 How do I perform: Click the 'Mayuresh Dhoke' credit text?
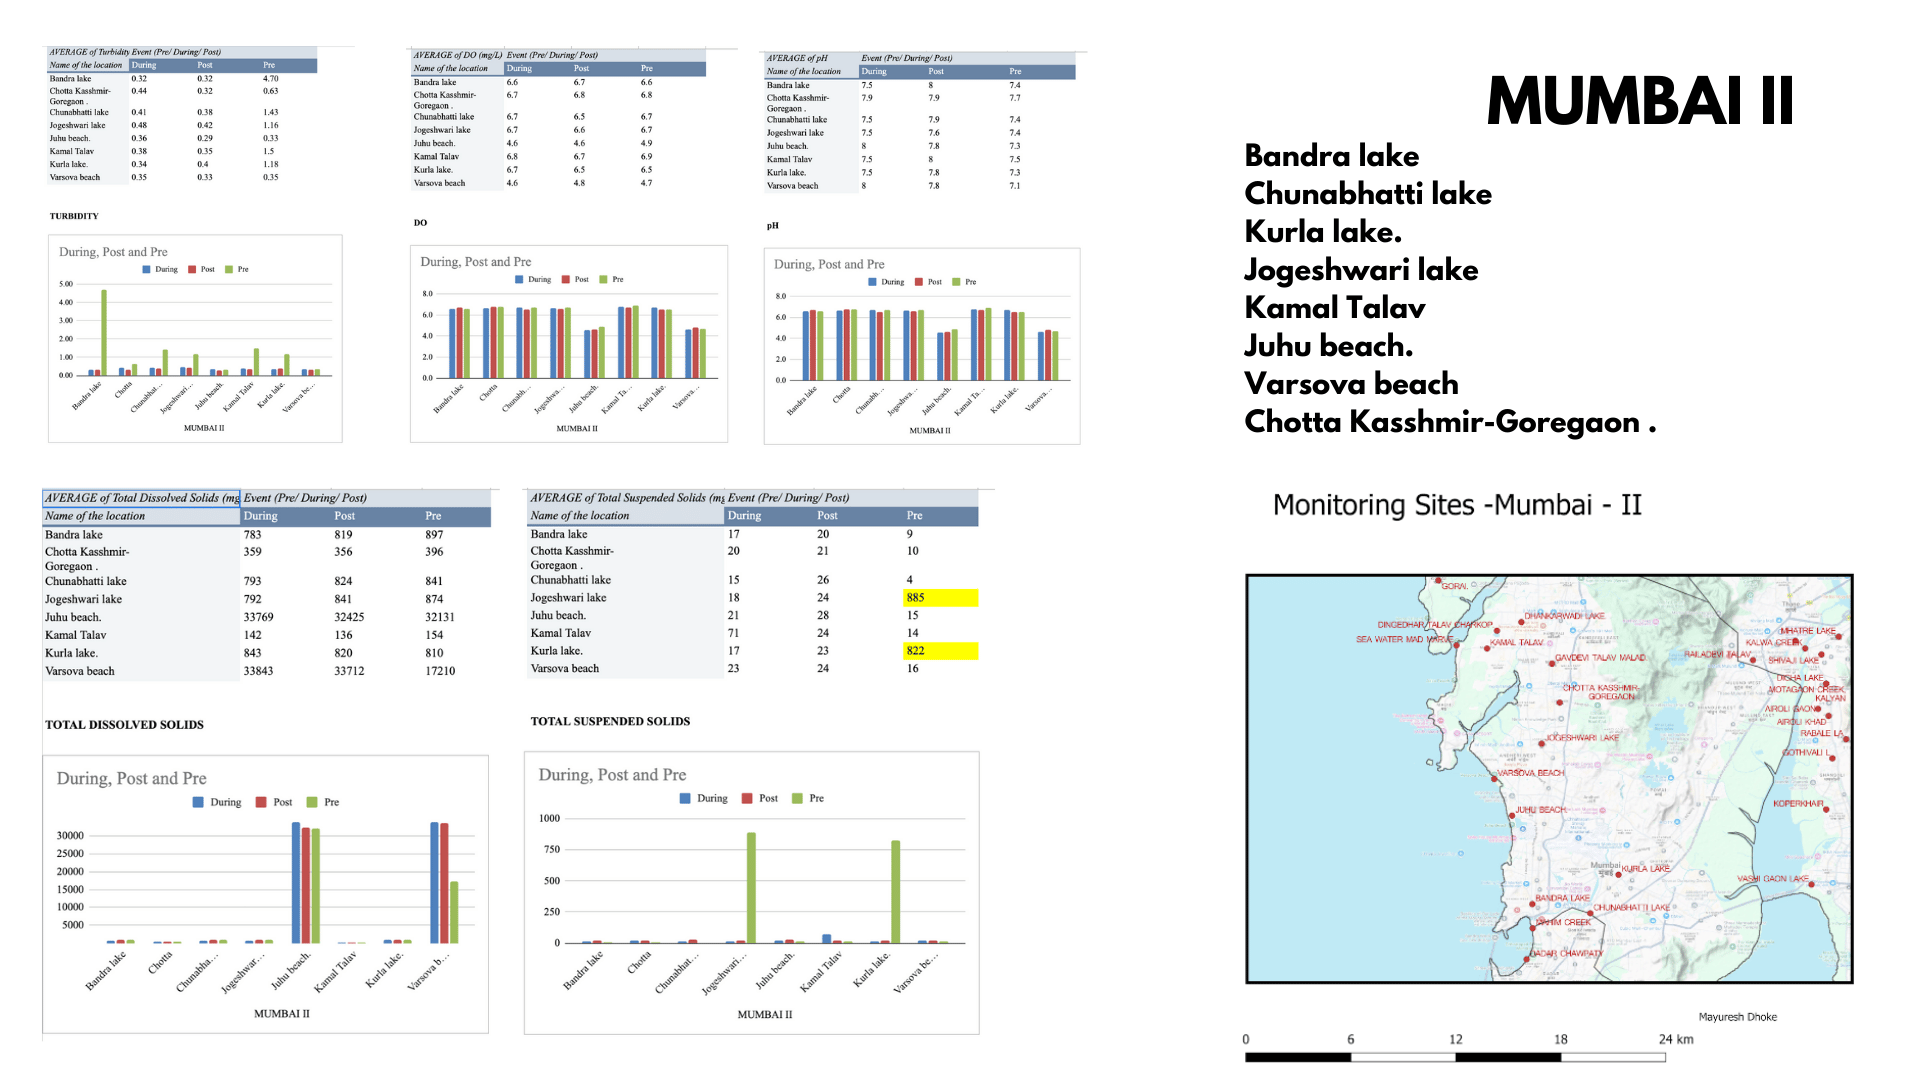tap(1738, 1017)
